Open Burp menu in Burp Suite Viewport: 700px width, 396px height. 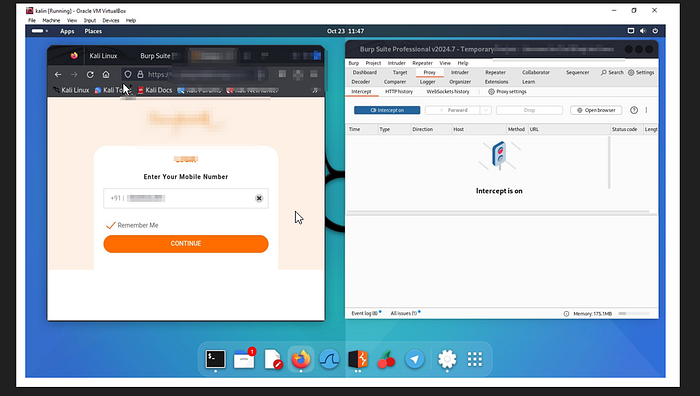click(x=354, y=63)
